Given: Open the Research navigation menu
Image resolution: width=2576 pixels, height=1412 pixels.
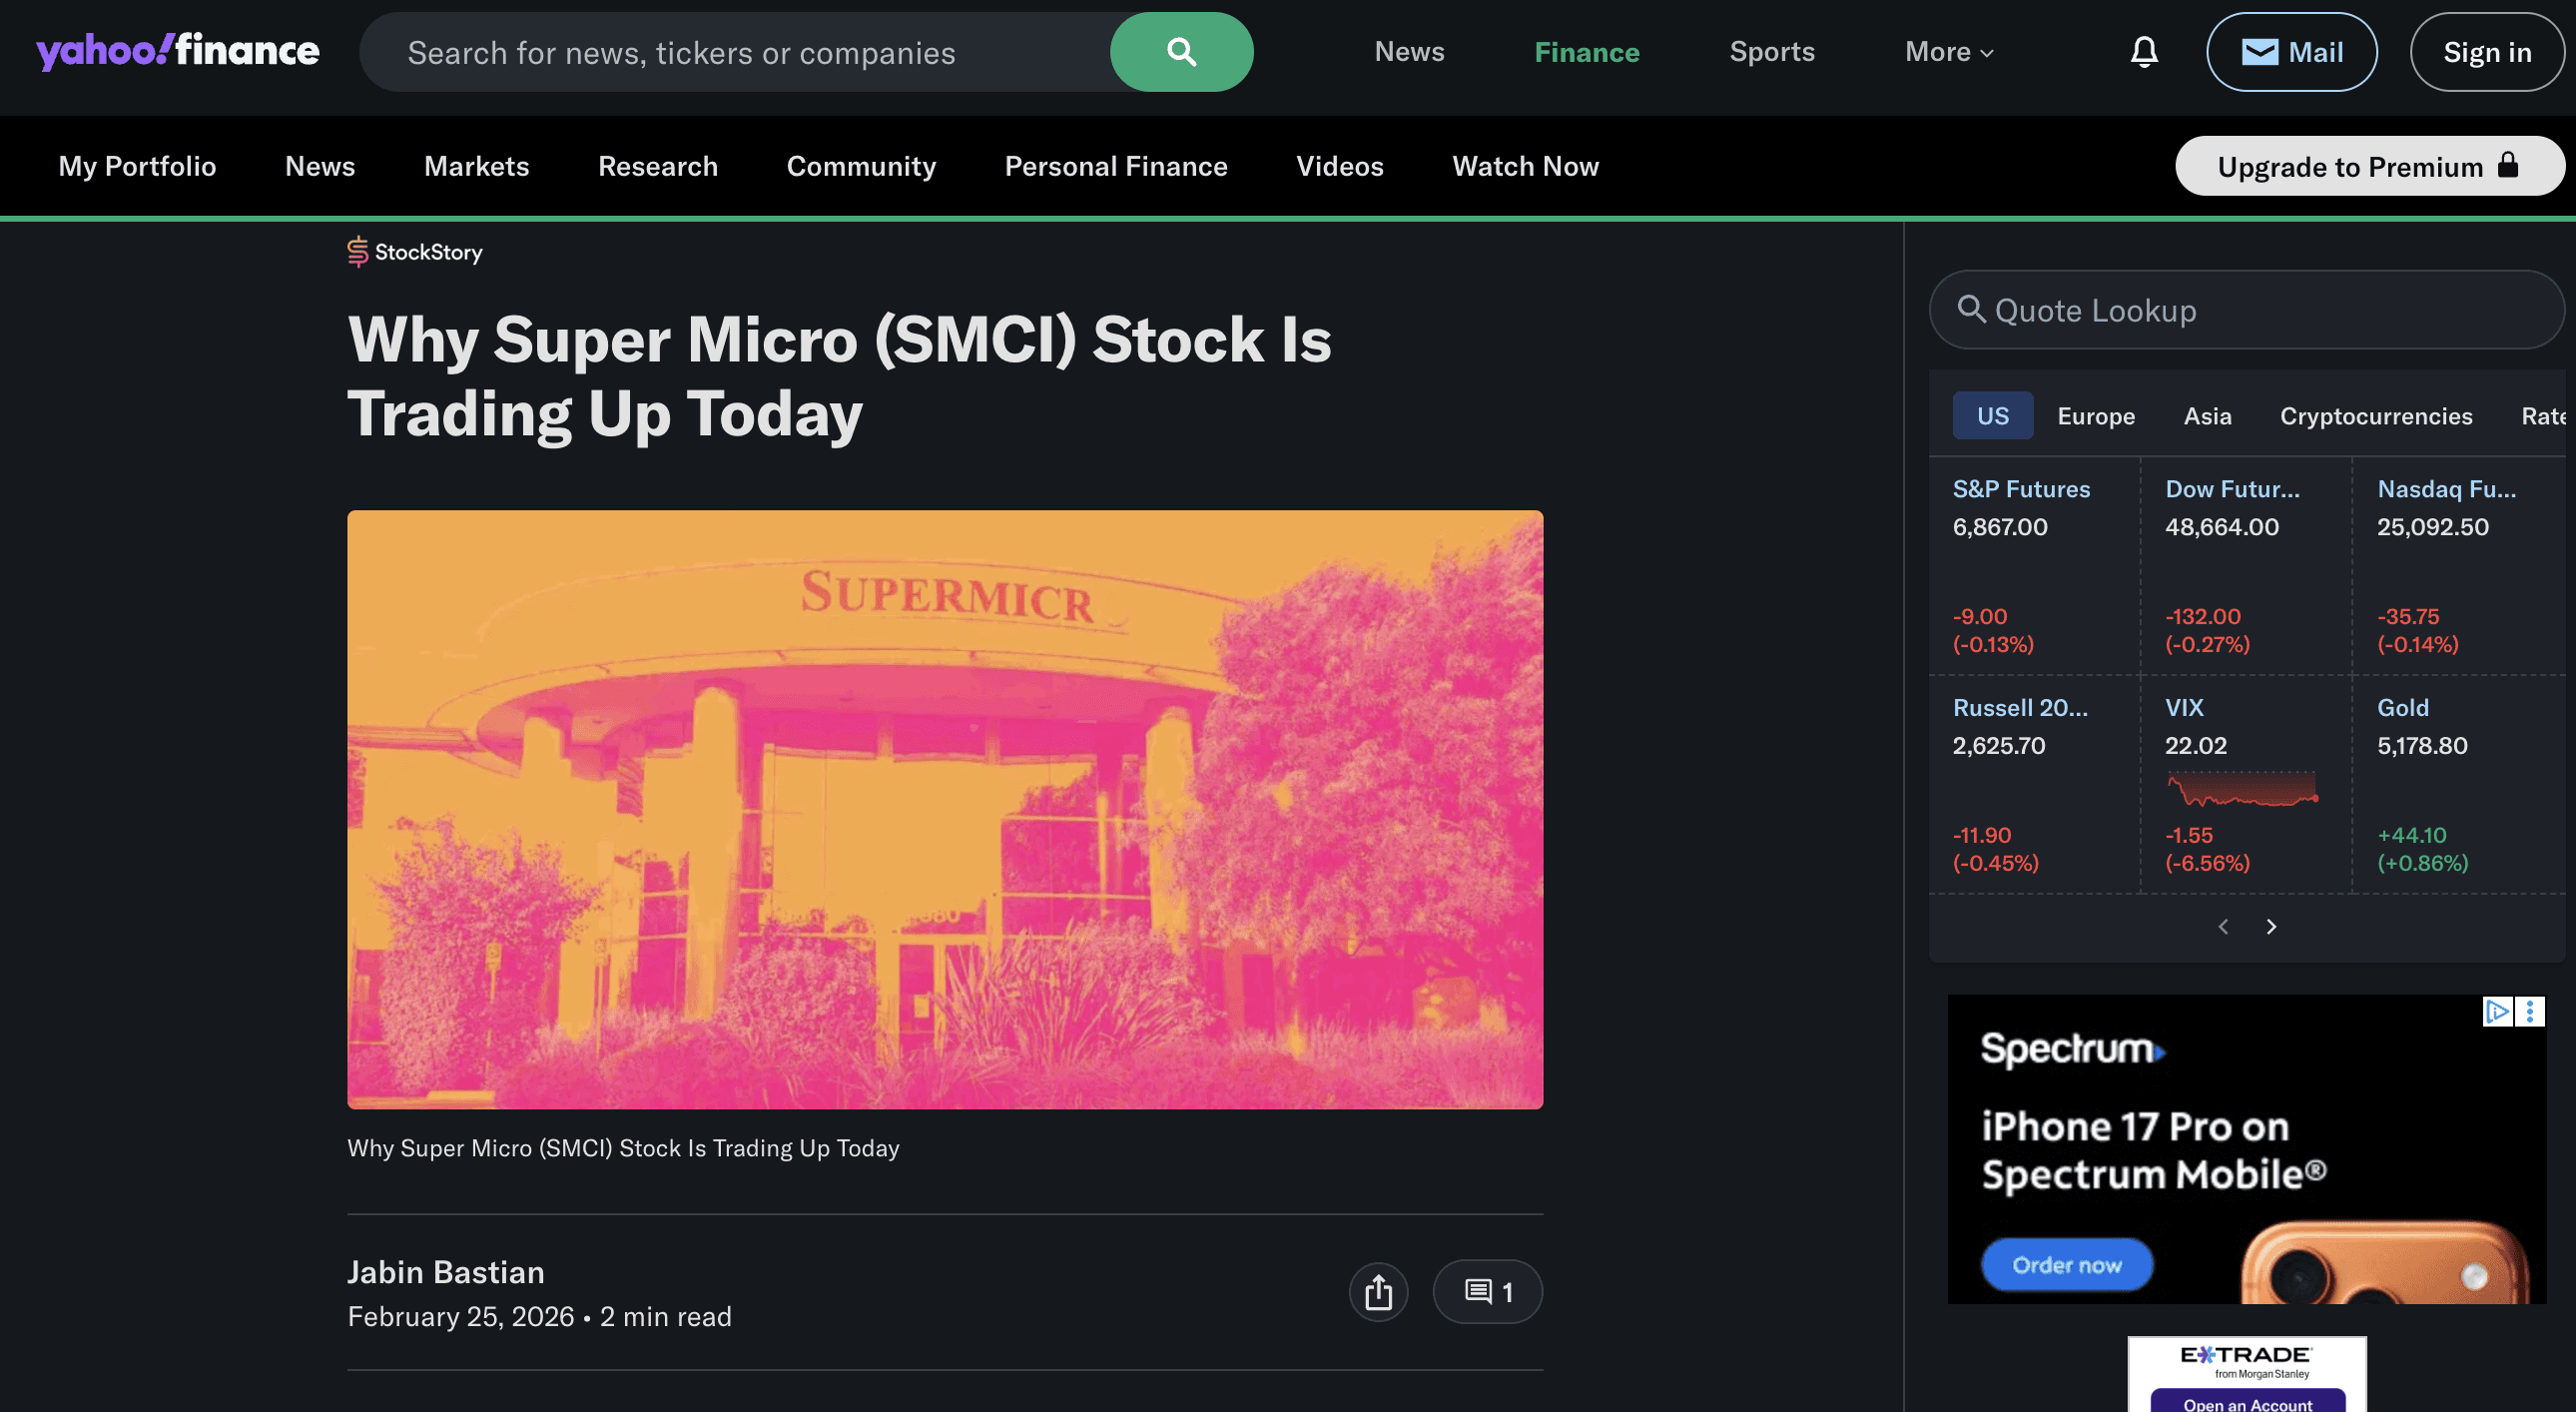Looking at the screenshot, I should [x=658, y=166].
